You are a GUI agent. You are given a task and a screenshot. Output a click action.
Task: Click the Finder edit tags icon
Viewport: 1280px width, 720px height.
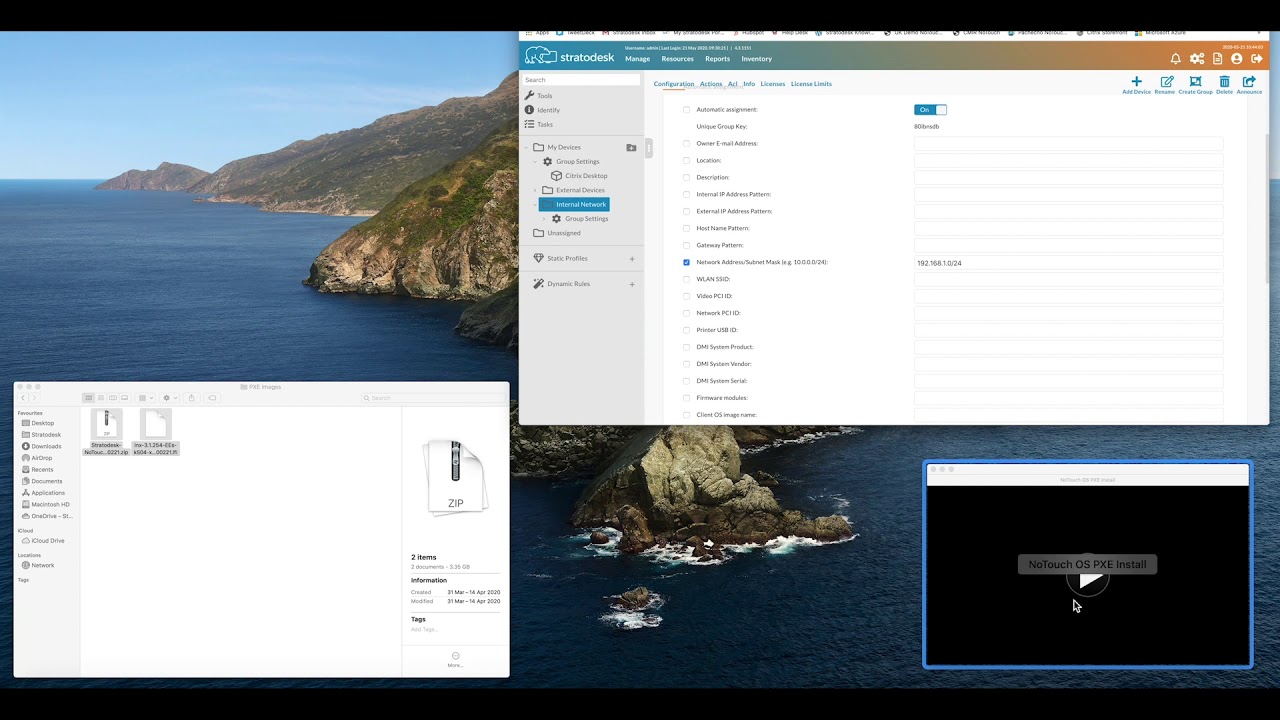pyautogui.click(x=212, y=398)
